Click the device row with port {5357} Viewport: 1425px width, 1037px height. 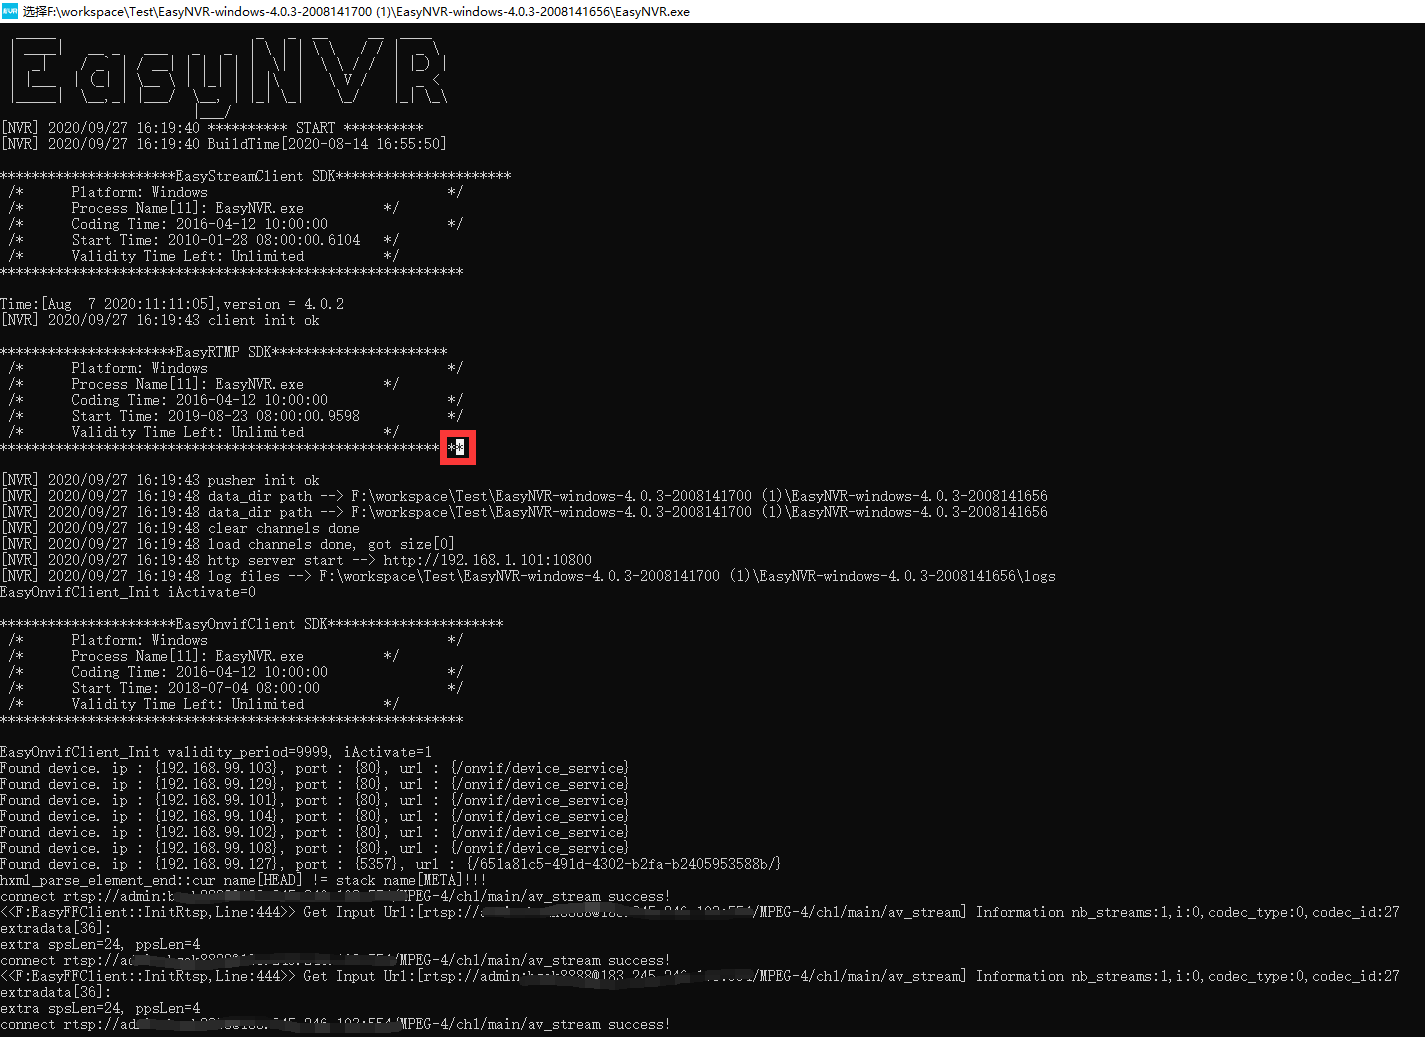tap(390, 864)
